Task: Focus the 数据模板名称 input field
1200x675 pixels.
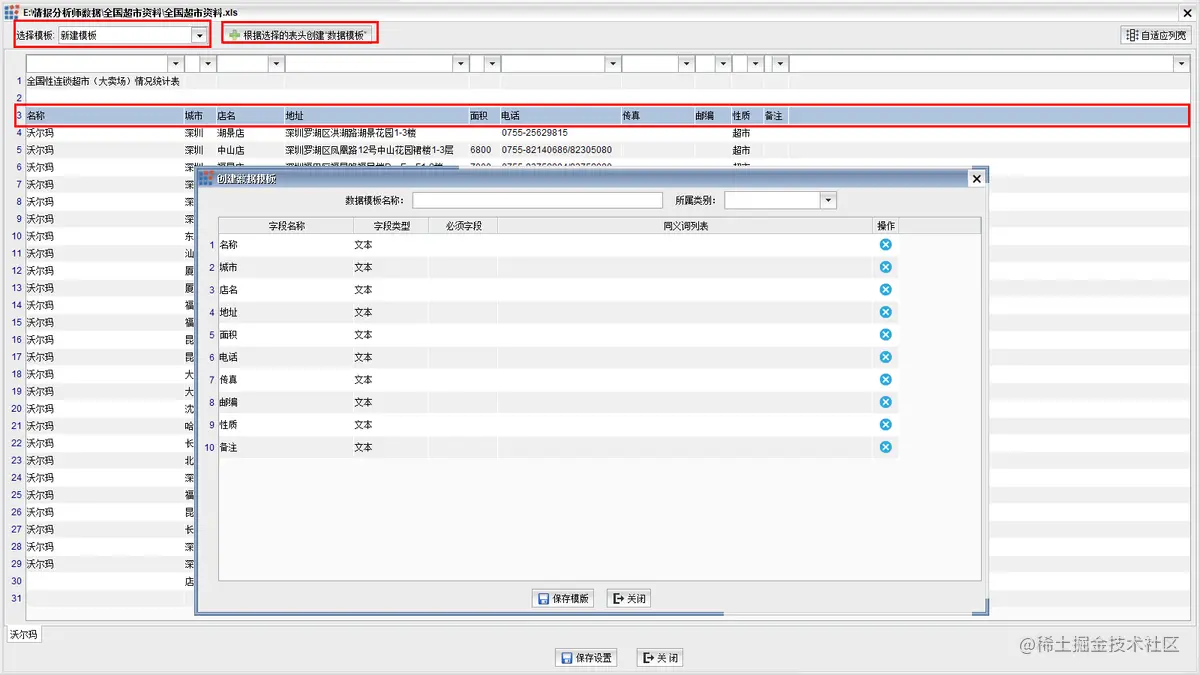Action: click(x=538, y=201)
